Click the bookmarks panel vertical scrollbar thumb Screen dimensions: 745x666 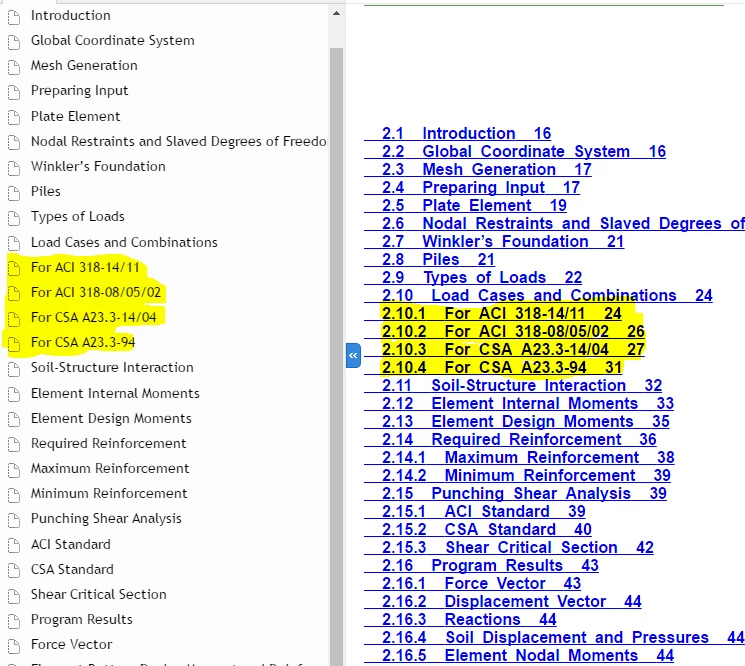point(336,356)
